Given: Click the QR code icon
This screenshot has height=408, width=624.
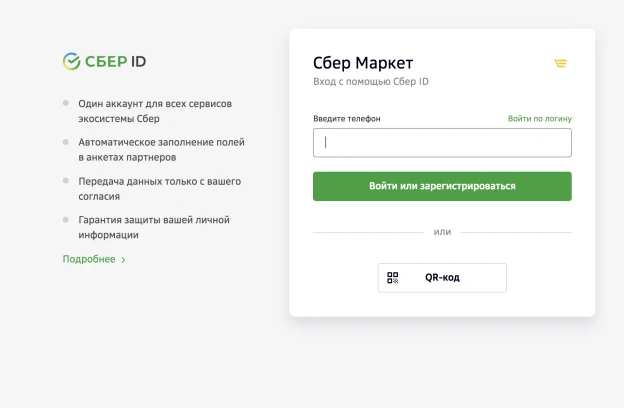Looking at the screenshot, I should click(392, 277).
